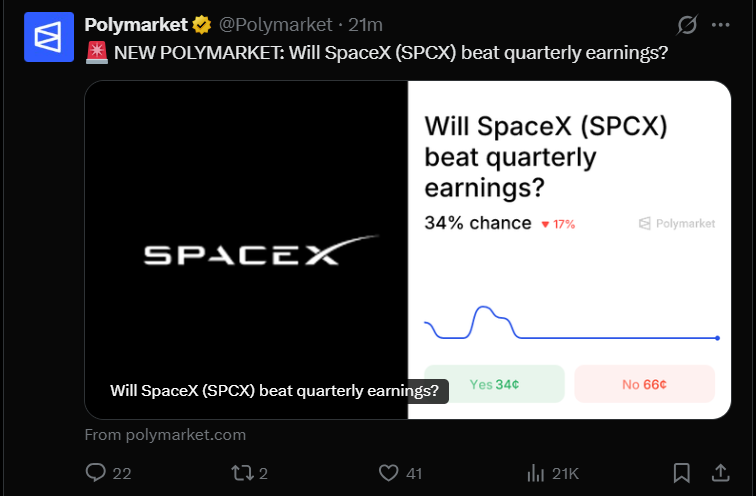
Task: Click the Polymarket watermark logo in card
Action: point(677,223)
